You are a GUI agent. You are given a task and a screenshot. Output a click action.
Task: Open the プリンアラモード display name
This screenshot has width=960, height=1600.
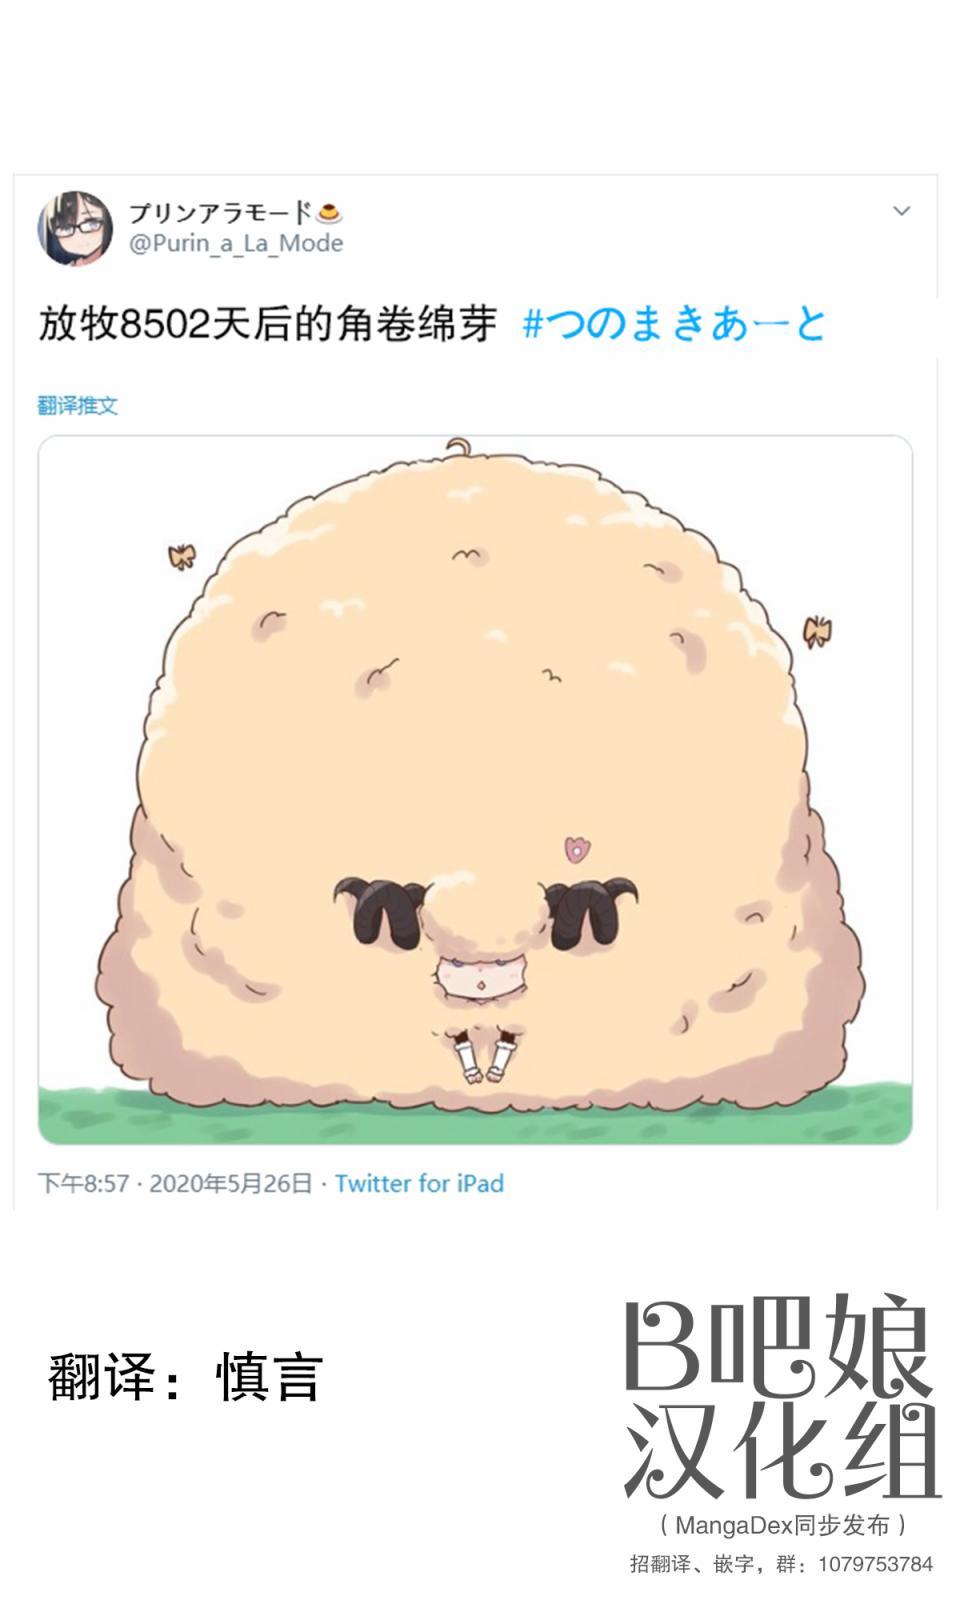pyautogui.click(x=220, y=213)
